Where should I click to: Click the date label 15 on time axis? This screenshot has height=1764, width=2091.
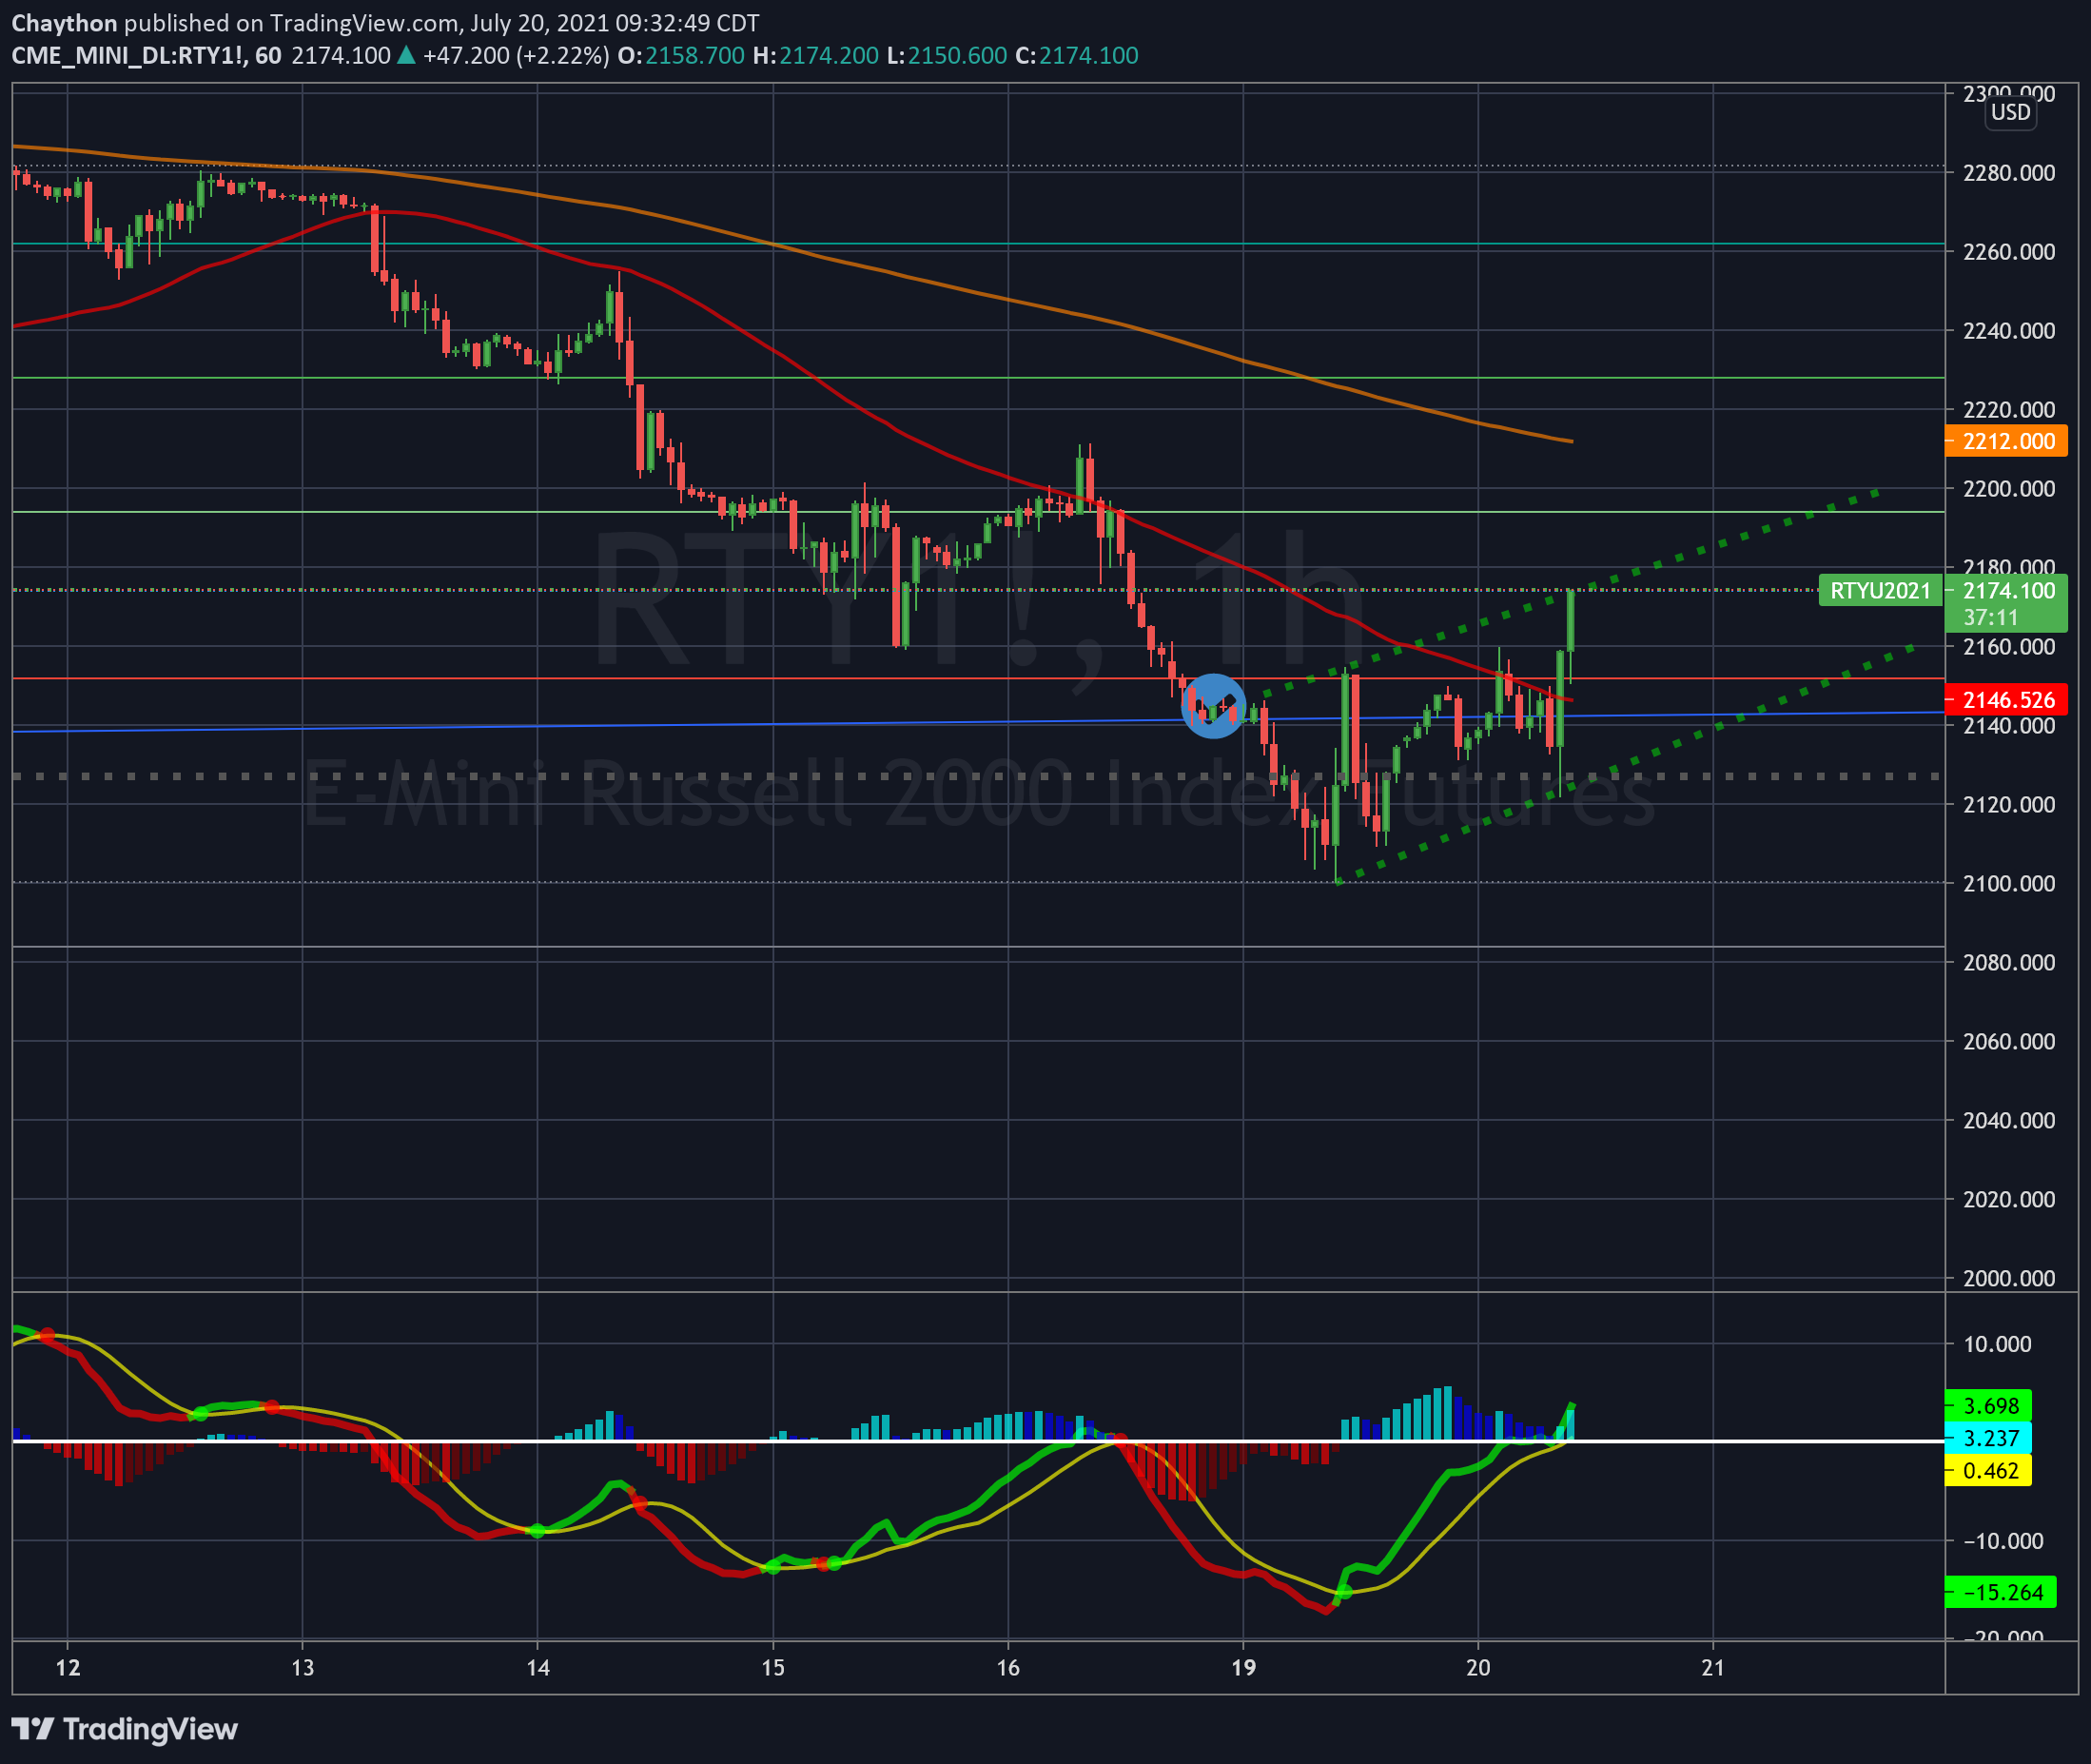pyautogui.click(x=773, y=1667)
